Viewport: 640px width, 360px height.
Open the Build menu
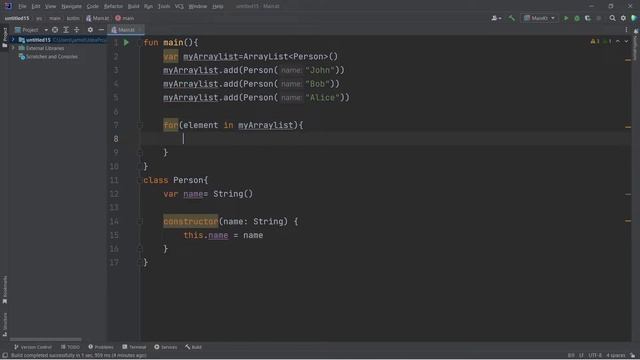pyautogui.click(x=133, y=6)
